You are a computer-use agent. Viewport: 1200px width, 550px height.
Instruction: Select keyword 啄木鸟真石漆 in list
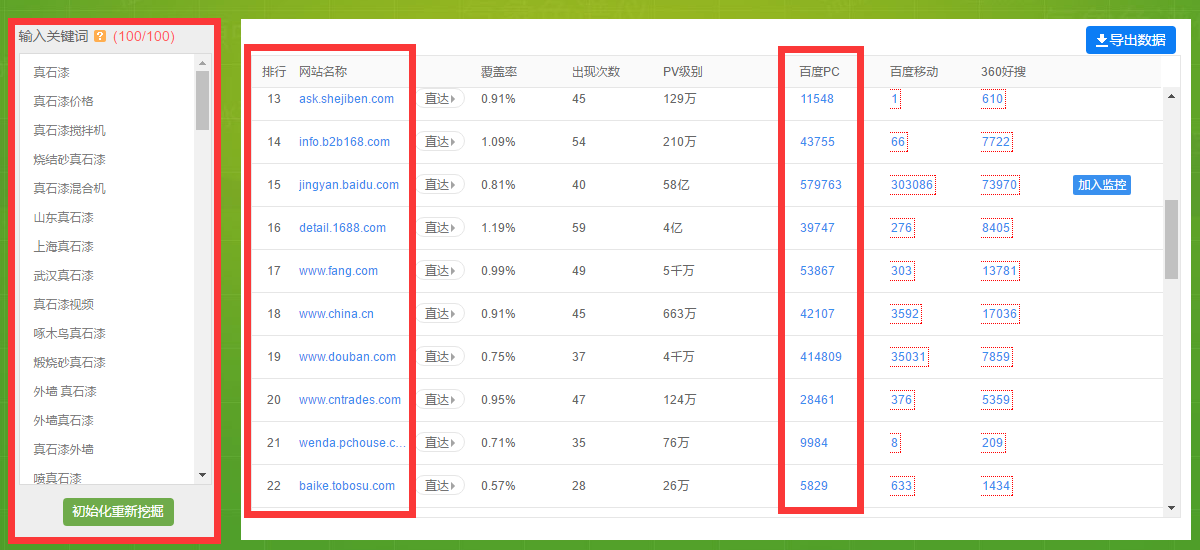[69, 333]
